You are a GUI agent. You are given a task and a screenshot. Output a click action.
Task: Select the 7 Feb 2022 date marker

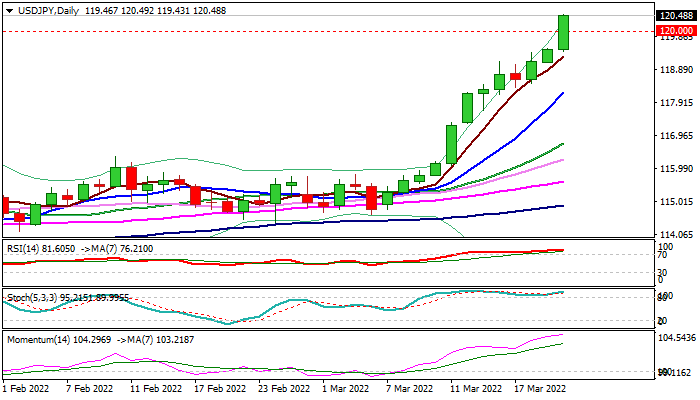coord(87,388)
